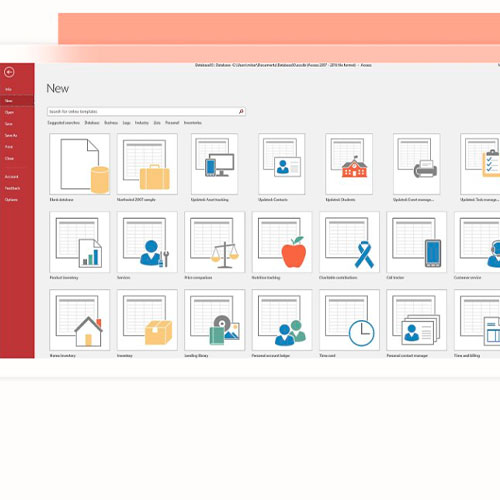Open the Northwind 2007 sample template
500x500 pixels.
point(147,164)
